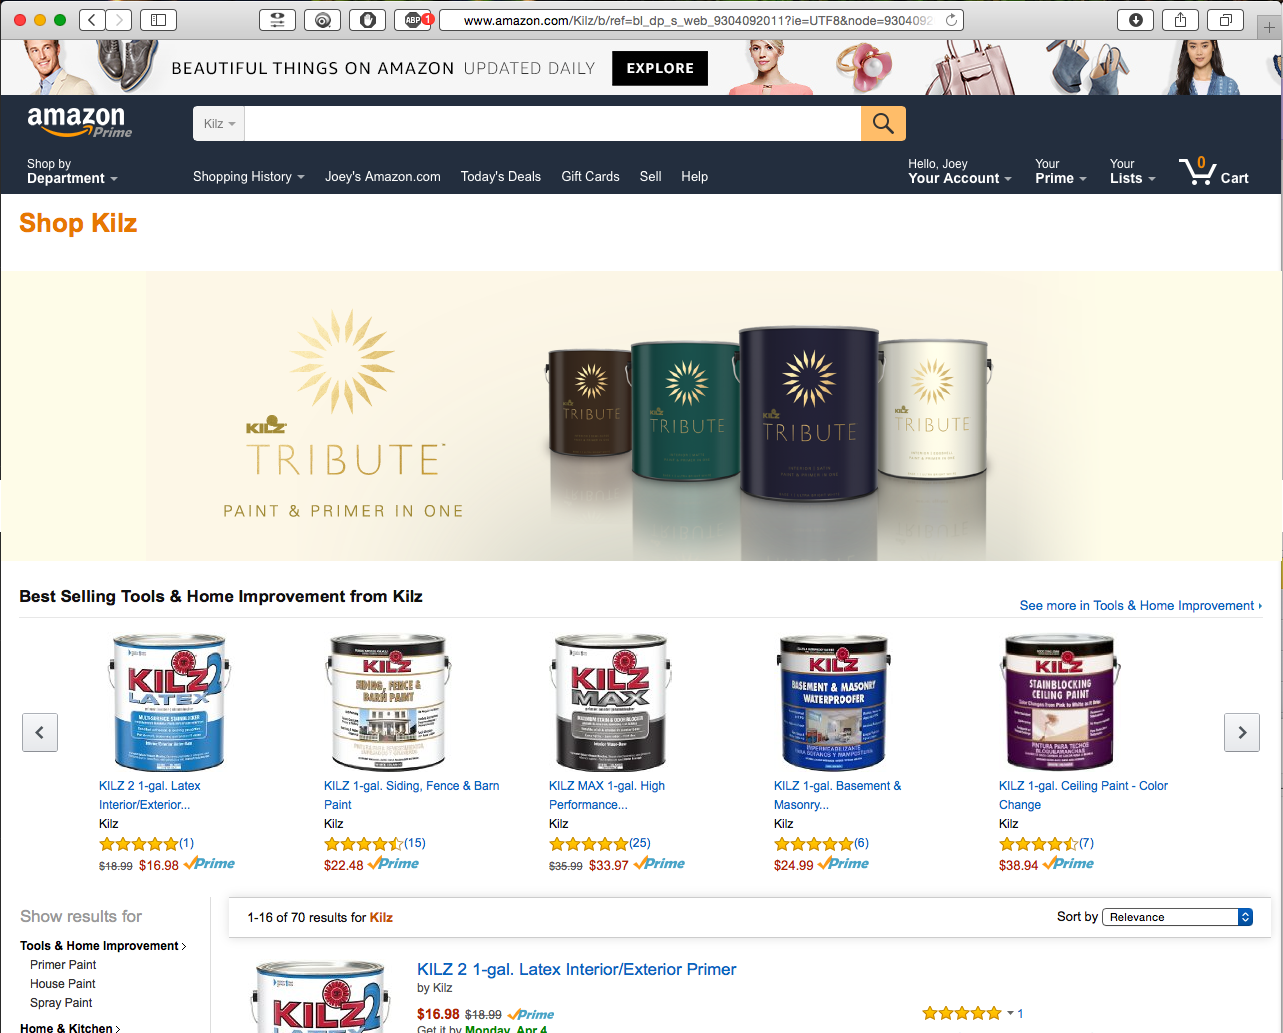Click the Adblock Plus extension icon
The image size is (1283, 1033).
click(x=413, y=20)
